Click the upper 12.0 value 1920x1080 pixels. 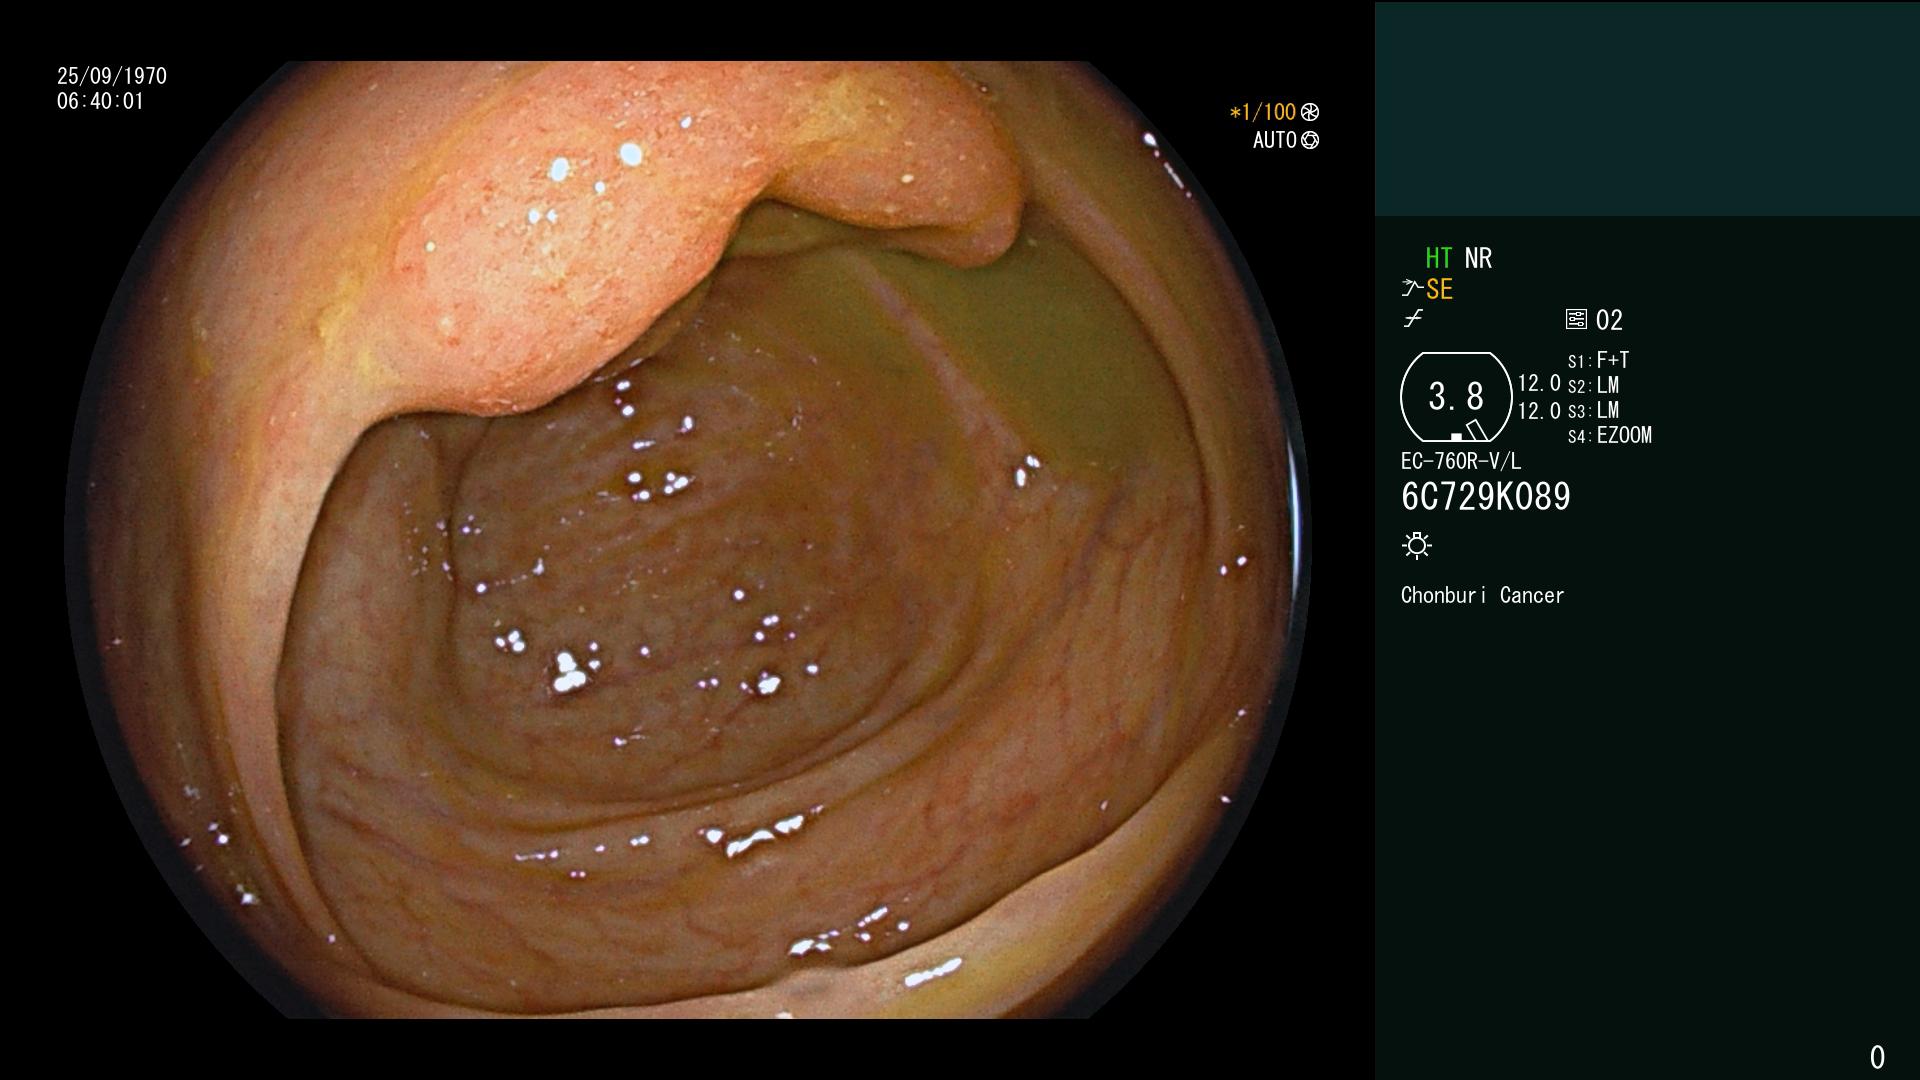pos(1539,383)
